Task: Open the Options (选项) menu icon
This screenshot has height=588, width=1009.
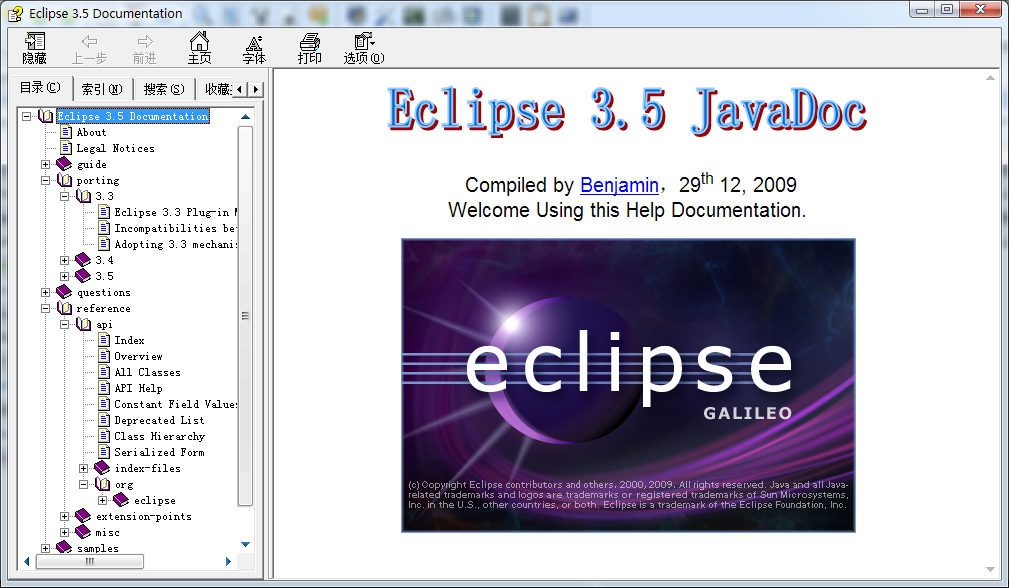Action: coord(364,48)
